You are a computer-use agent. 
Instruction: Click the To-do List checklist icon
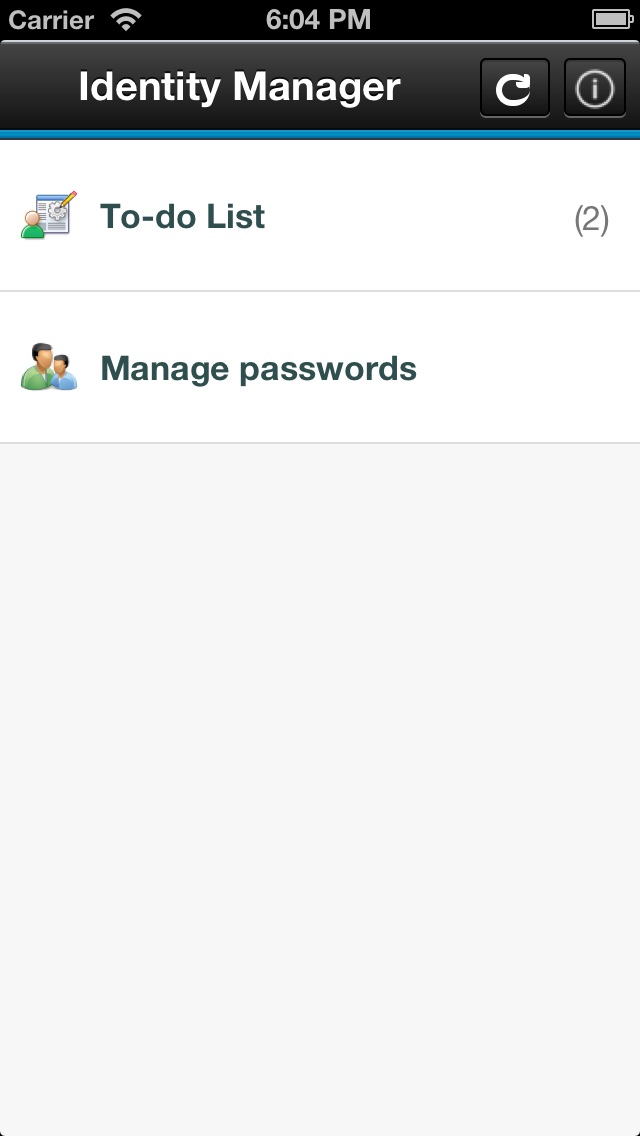click(48, 215)
